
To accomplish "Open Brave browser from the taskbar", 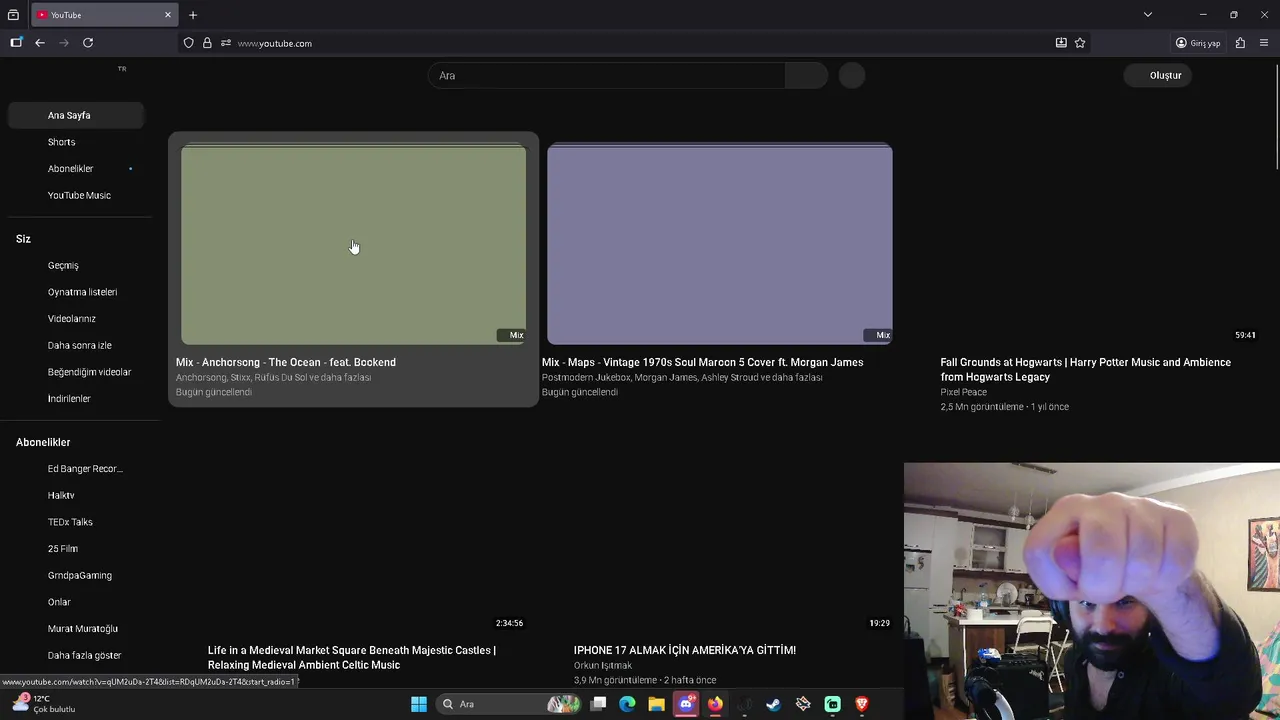I will pos(862,704).
